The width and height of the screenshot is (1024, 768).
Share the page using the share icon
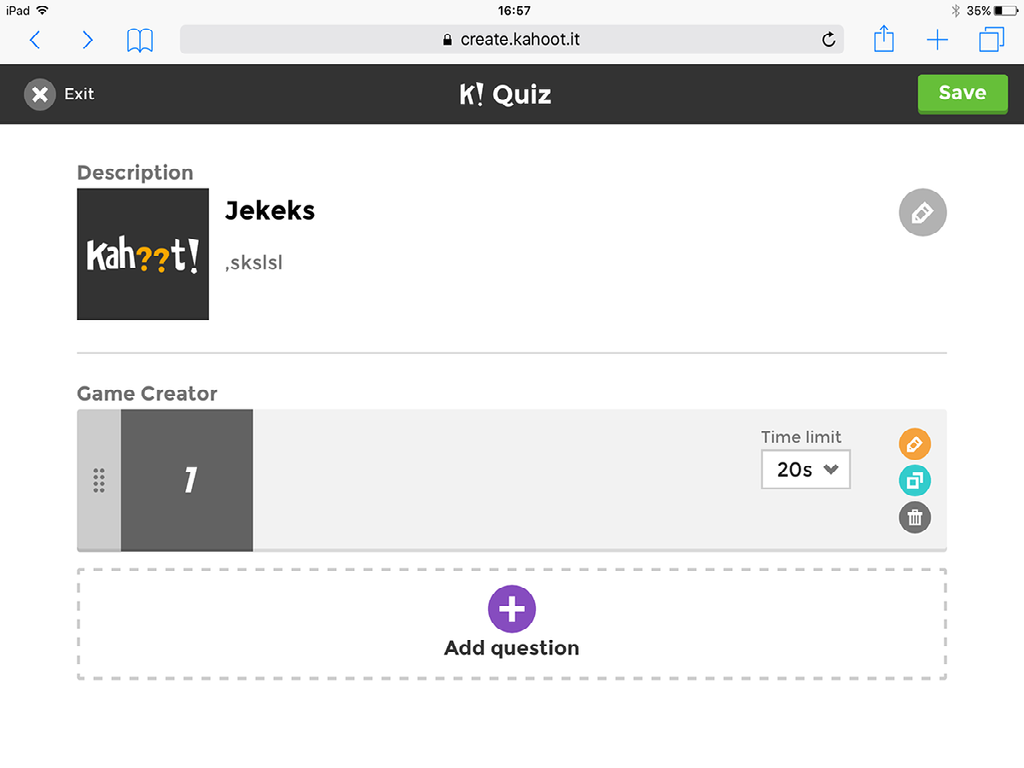(x=883, y=39)
